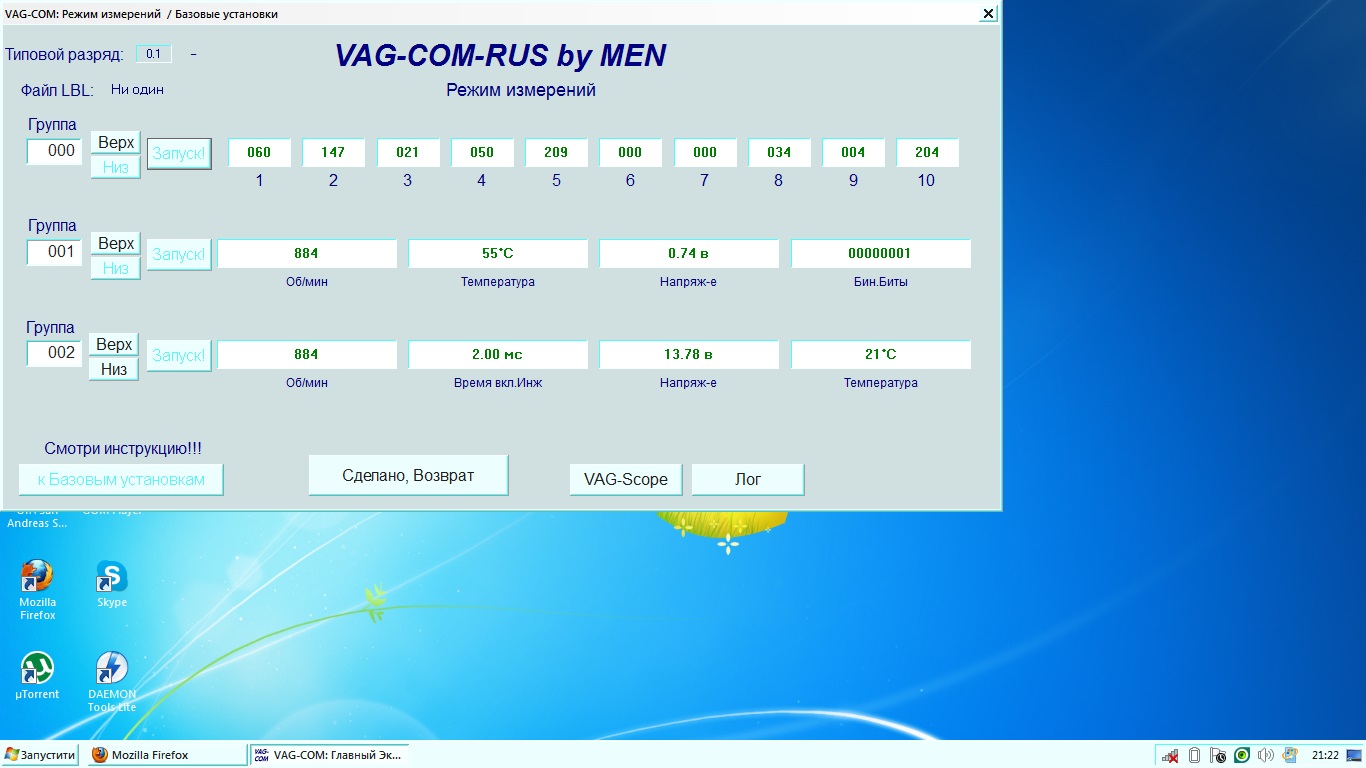Open Mozilla Firefox desktop shortcut
Image resolution: width=1366 pixels, height=768 pixels.
[x=37, y=590]
